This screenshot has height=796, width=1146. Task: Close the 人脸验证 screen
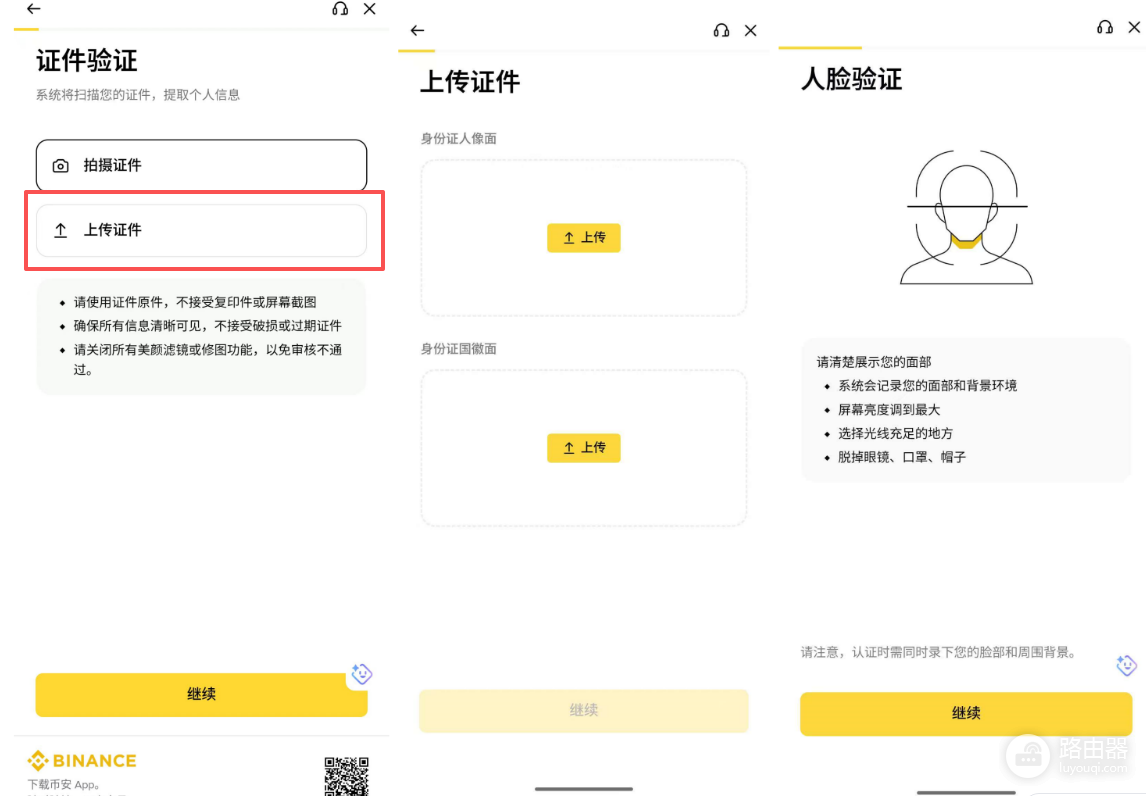[1134, 28]
